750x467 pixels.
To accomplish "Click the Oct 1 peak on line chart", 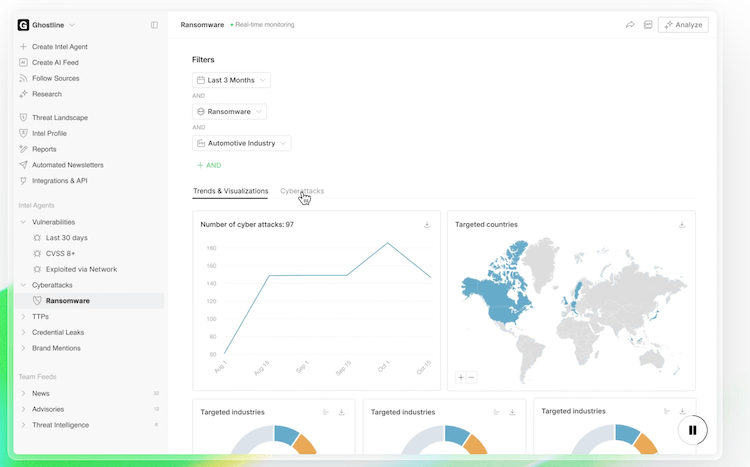I will tap(387, 243).
